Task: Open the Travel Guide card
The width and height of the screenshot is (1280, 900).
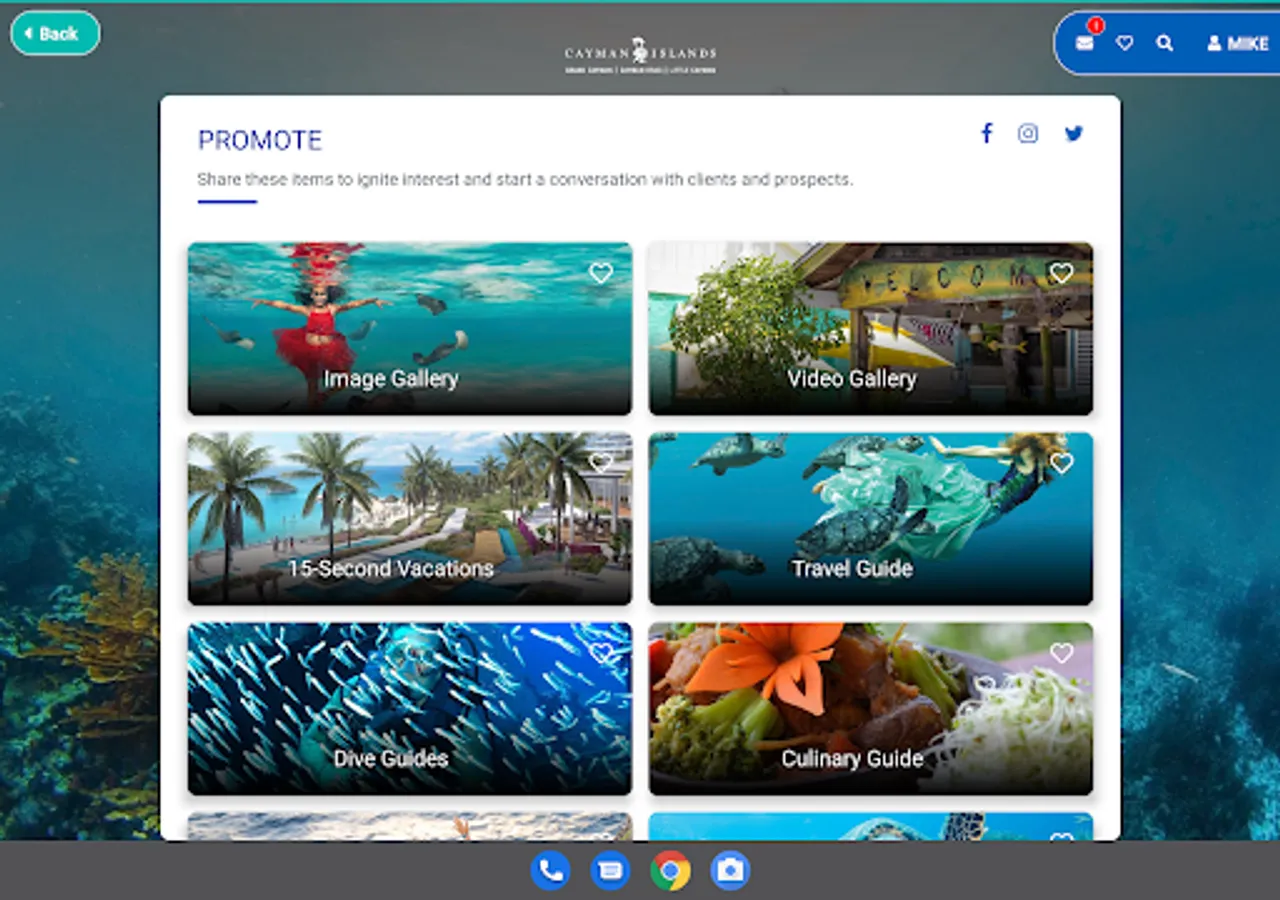Action: (870, 519)
